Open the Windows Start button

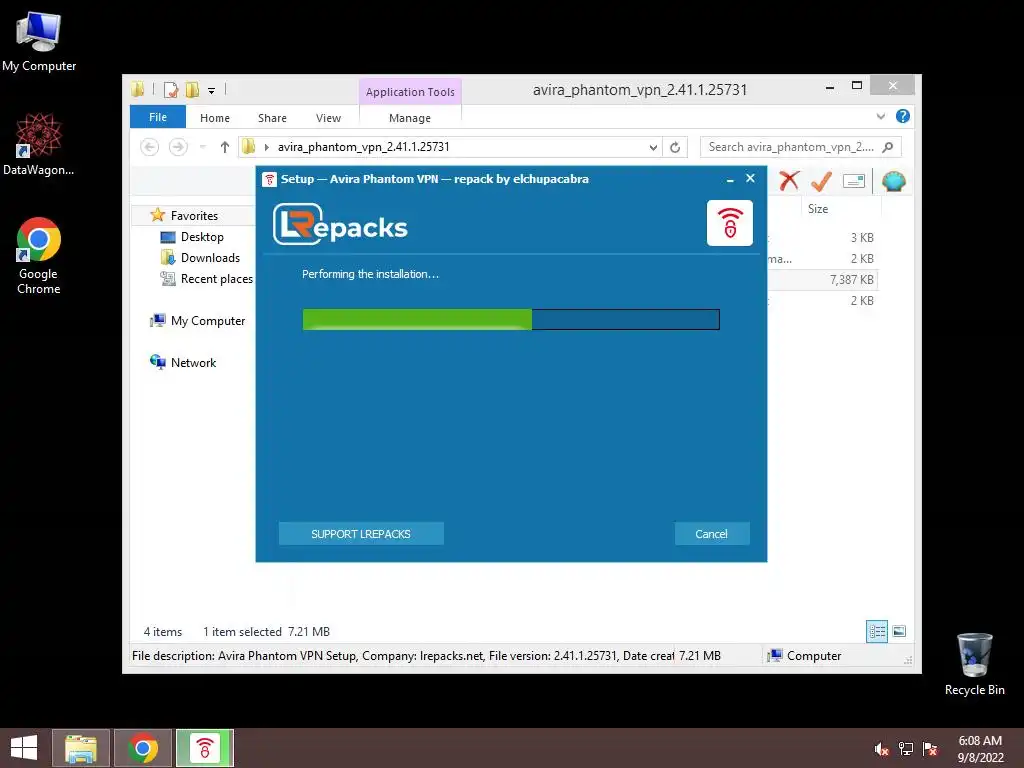coord(24,748)
